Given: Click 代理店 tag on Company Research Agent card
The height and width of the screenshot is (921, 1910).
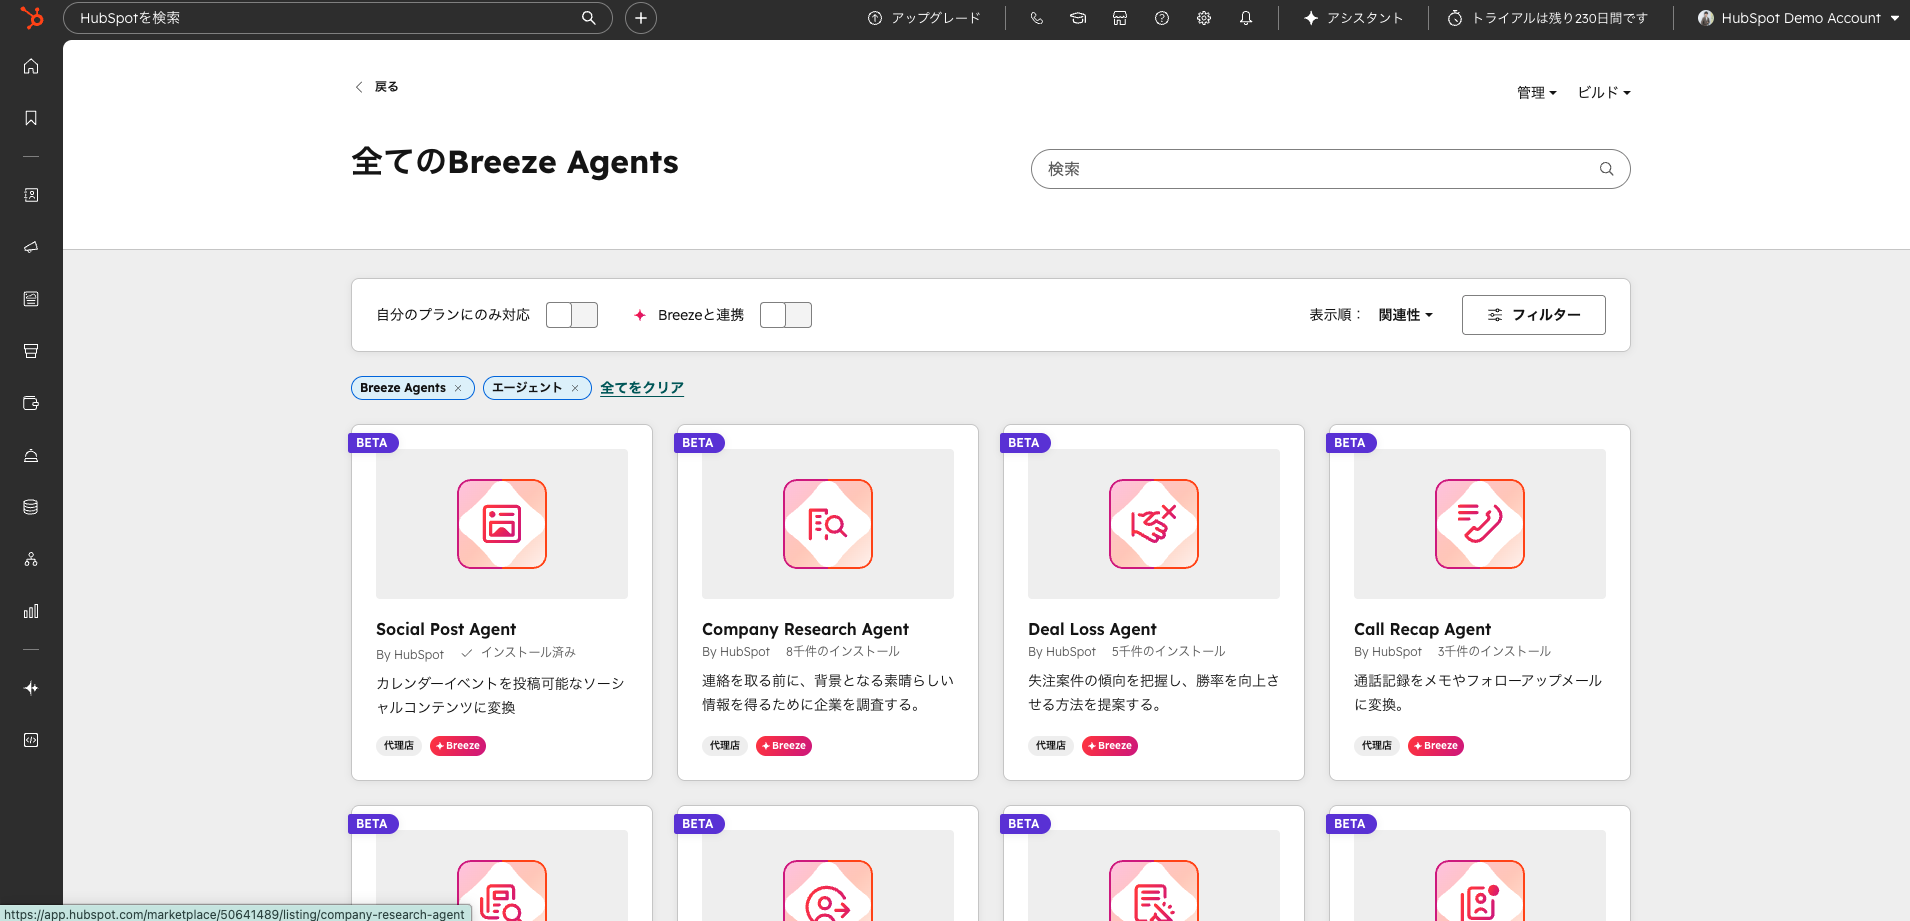Looking at the screenshot, I should point(725,746).
